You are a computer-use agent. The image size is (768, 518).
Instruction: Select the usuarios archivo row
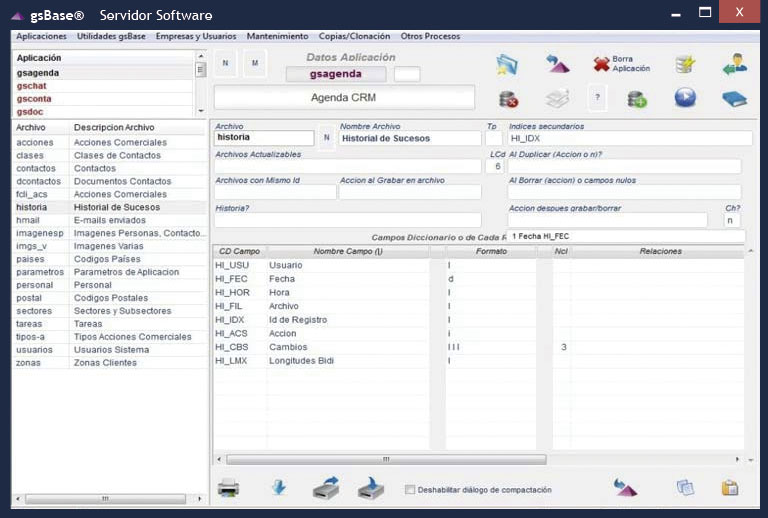pyautogui.click(x=110, y=350)
